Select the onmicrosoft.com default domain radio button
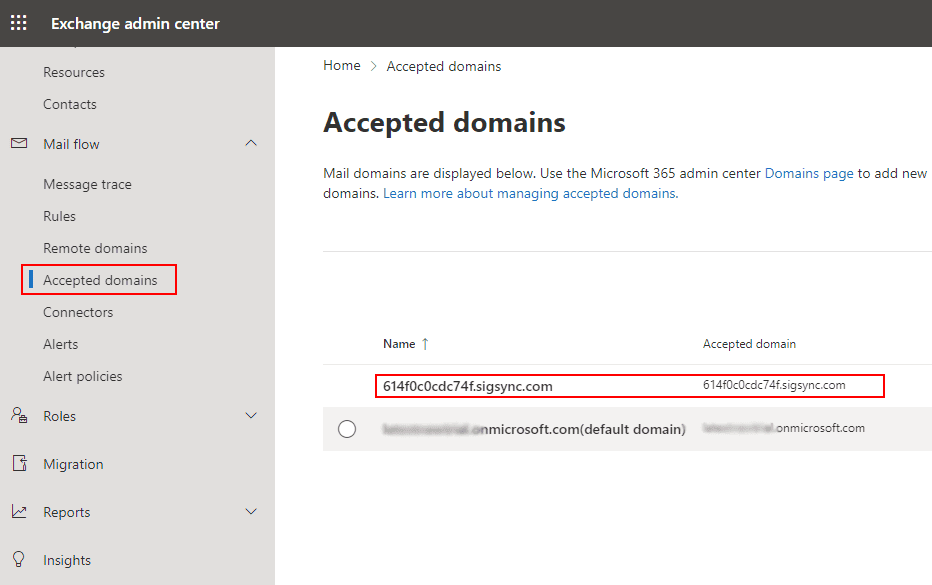 point(347,429)
